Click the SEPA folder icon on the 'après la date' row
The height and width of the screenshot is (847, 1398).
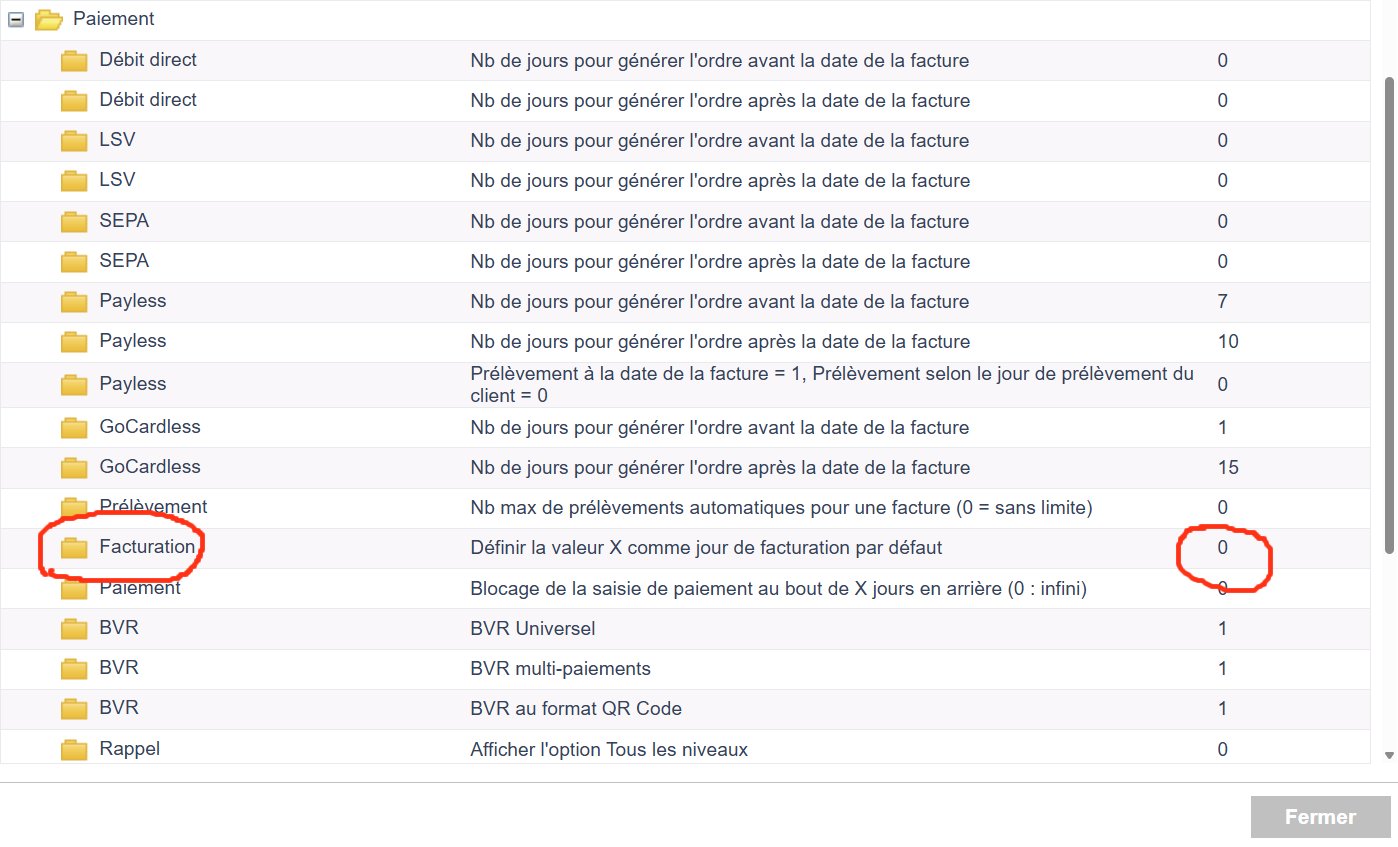point(74,261)
